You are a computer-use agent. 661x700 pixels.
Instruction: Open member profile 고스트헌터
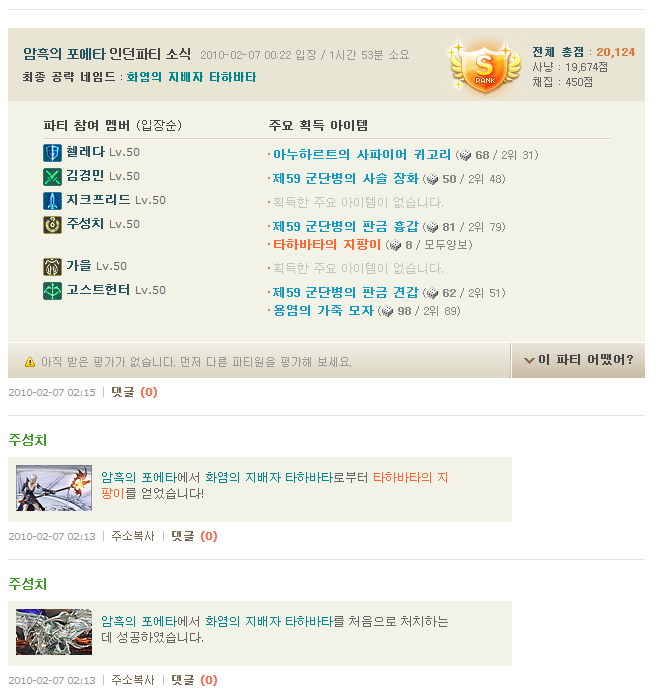[98, 290]
